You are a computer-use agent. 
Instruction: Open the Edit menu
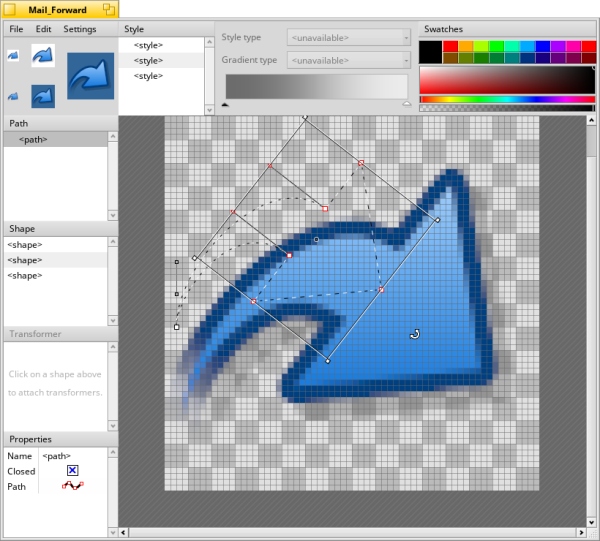43,29
